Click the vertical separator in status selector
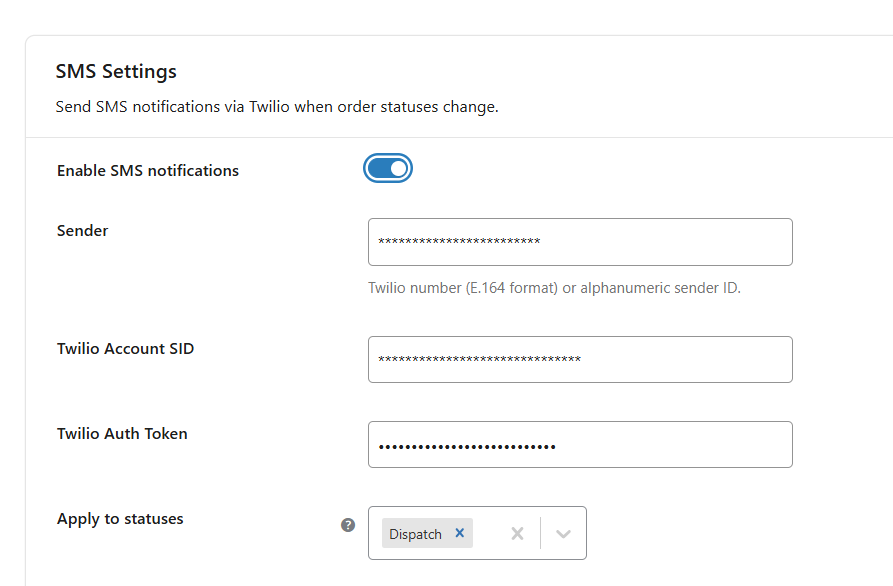Screen dimensions: 893x586 coord(540,533)
